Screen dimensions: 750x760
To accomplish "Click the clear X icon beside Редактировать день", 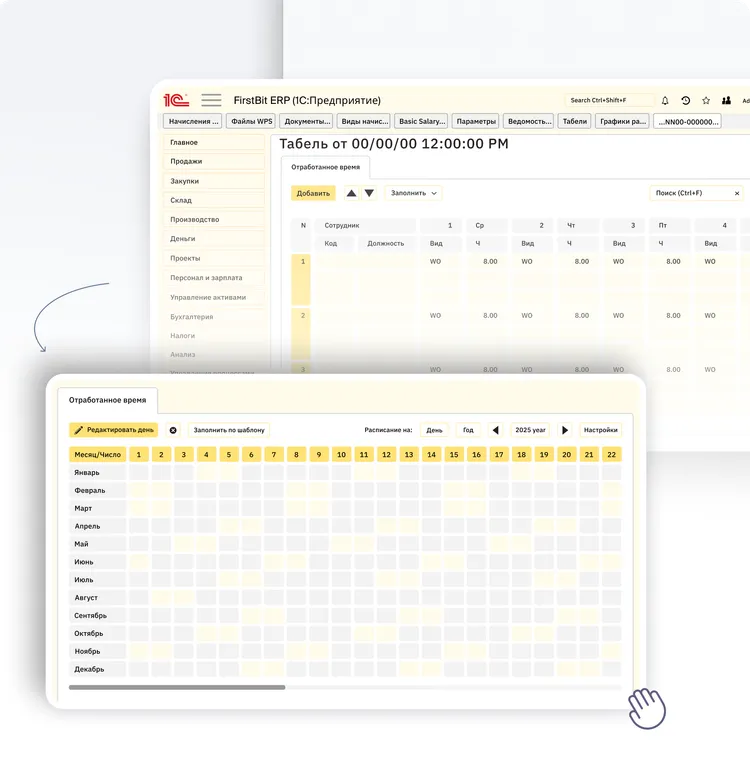I will click(173, 430).
